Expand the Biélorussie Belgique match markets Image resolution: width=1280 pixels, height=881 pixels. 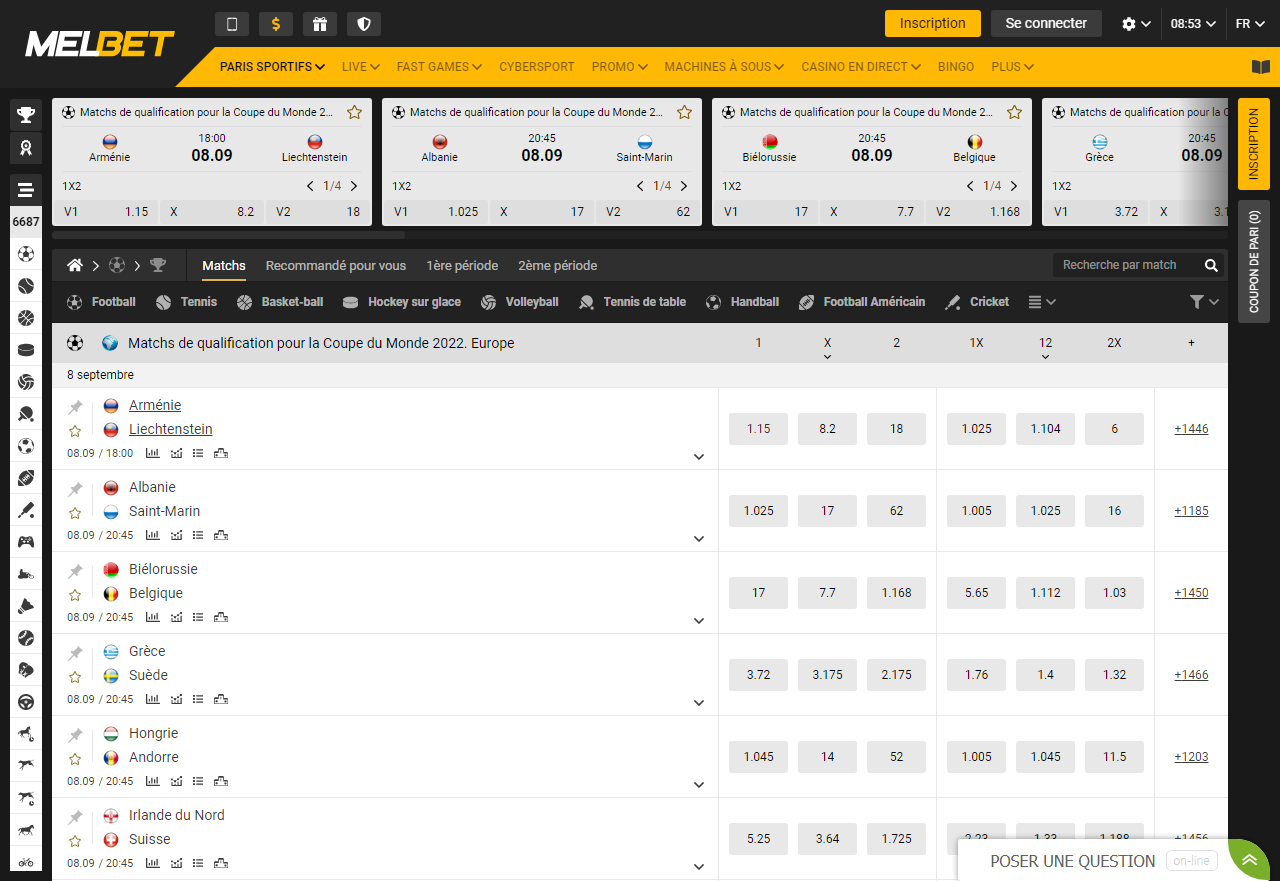pyautogui.click(x=699, y=621)
